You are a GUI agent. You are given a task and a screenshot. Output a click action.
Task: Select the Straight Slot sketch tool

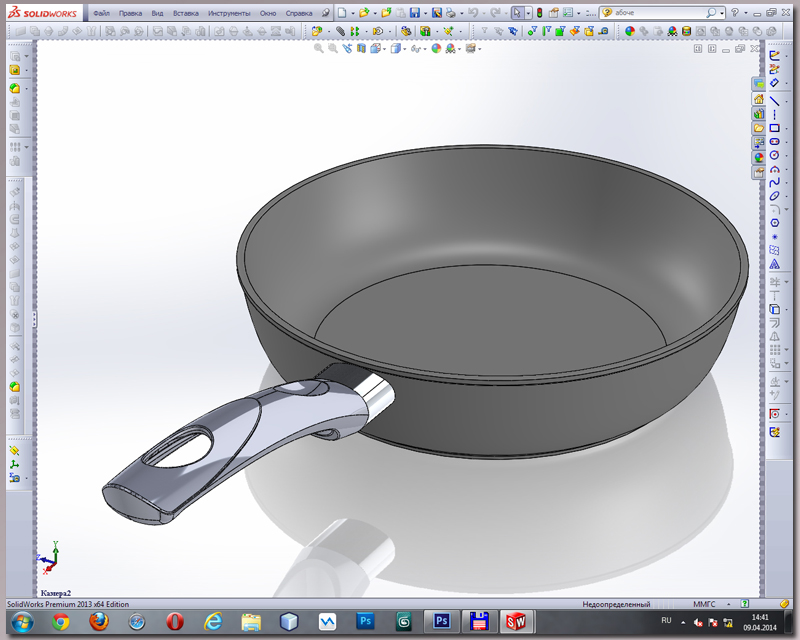(774, 141)
